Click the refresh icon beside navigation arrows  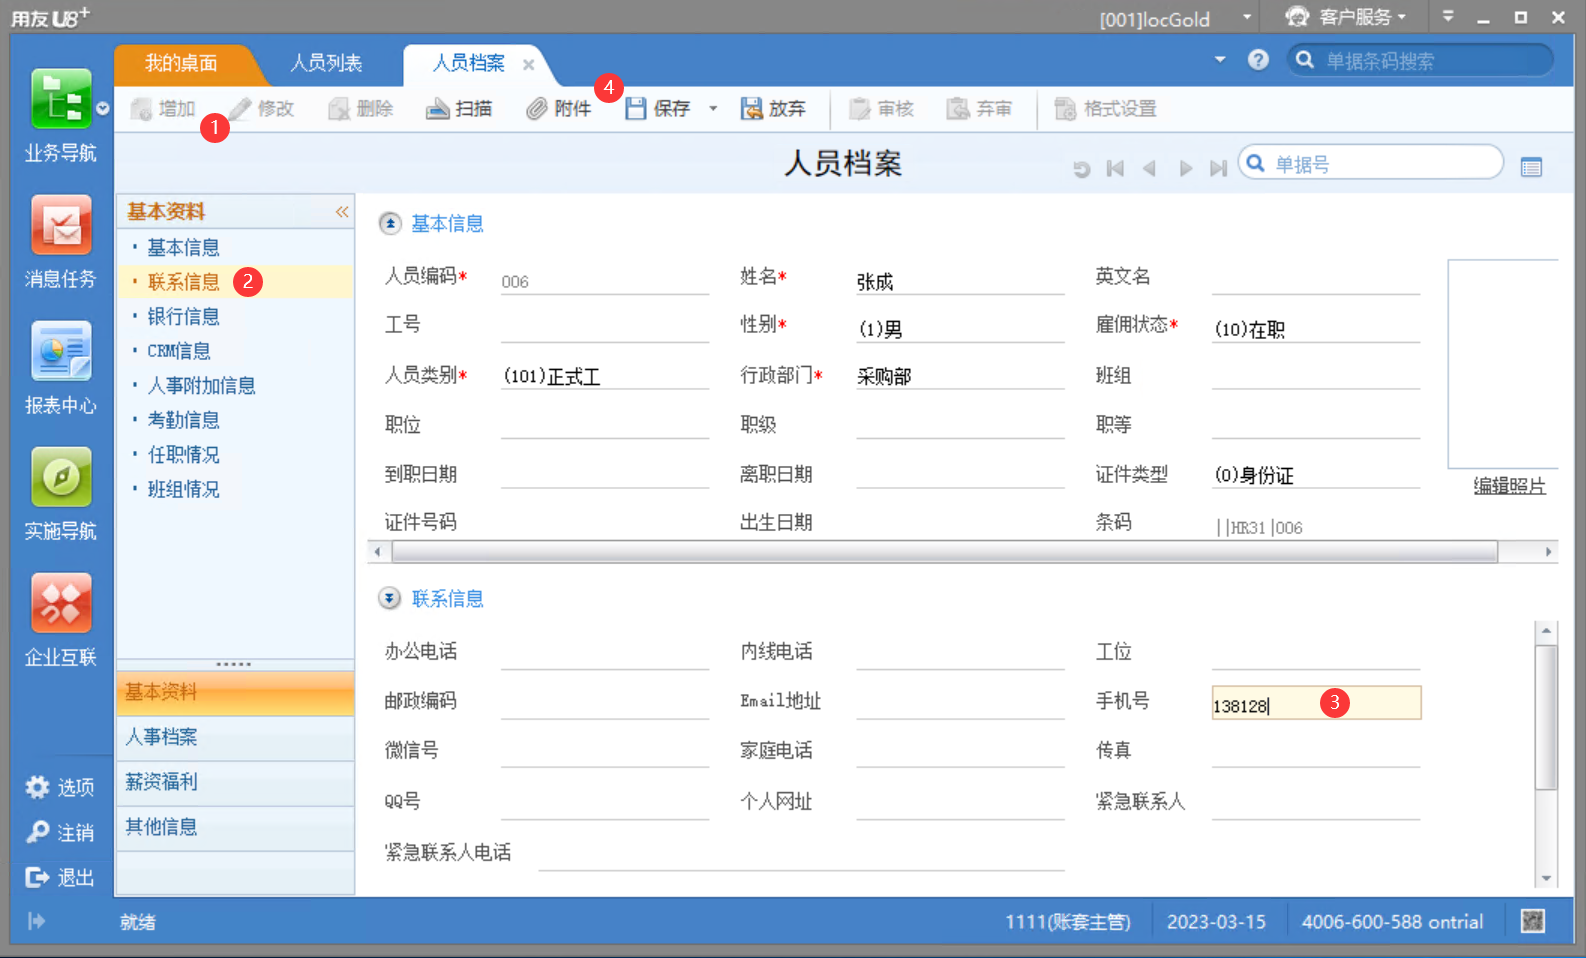point(1081,168)
